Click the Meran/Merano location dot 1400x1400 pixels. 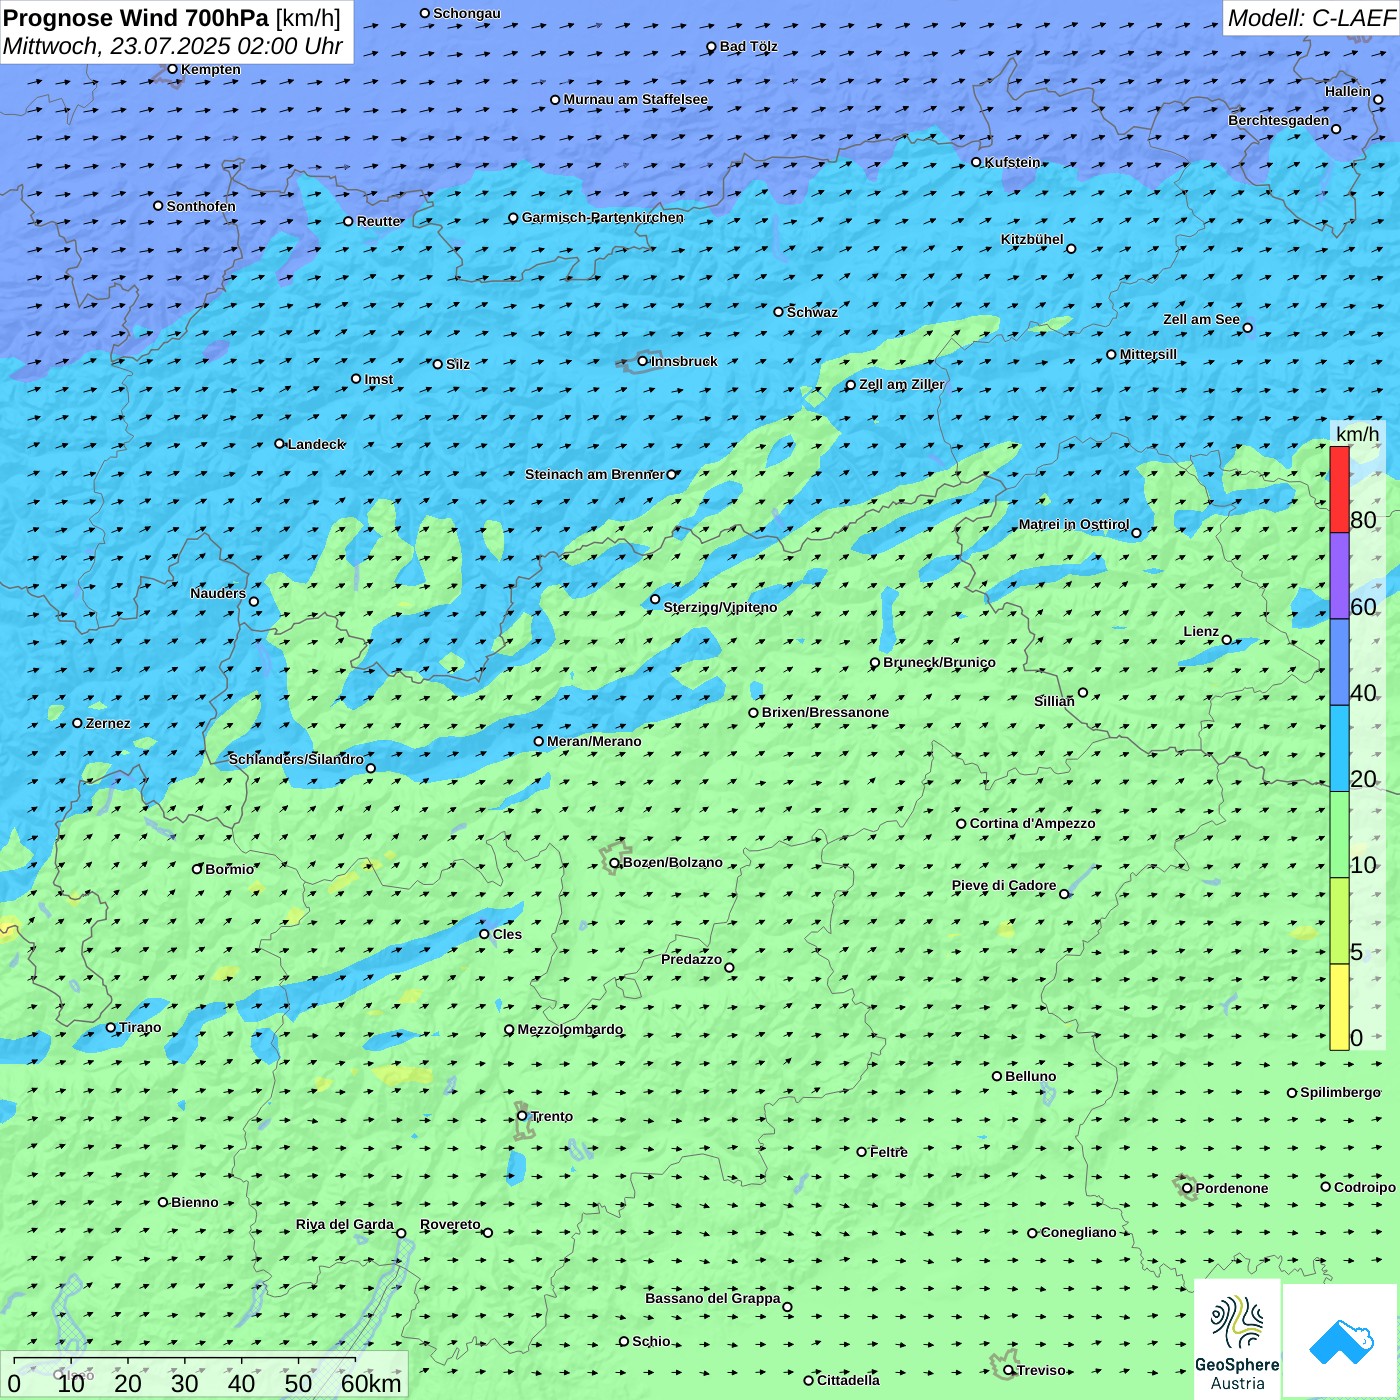pos(538,741)
